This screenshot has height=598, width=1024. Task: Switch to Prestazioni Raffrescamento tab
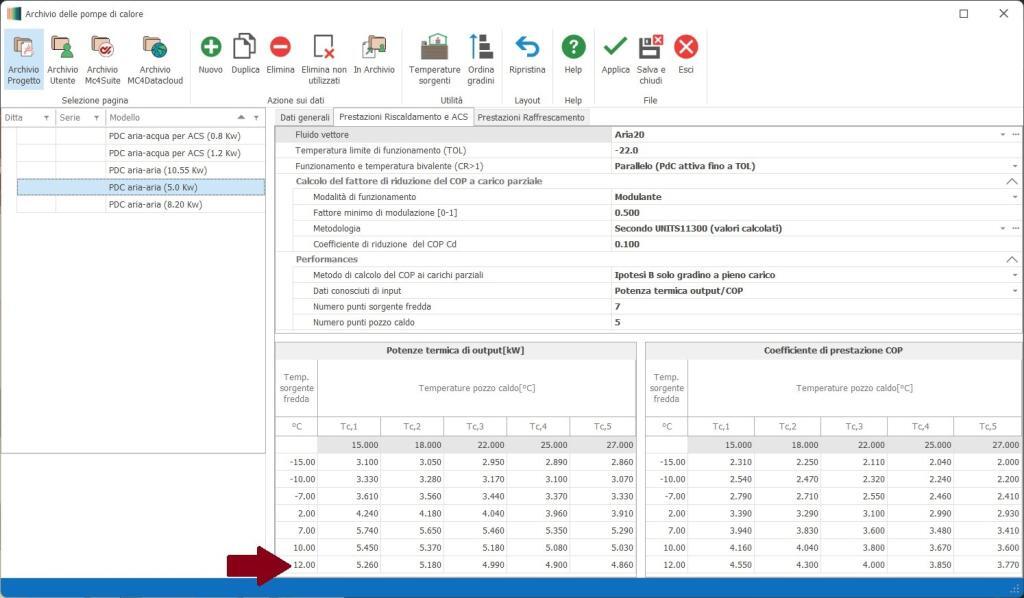(x=531, y=118)
